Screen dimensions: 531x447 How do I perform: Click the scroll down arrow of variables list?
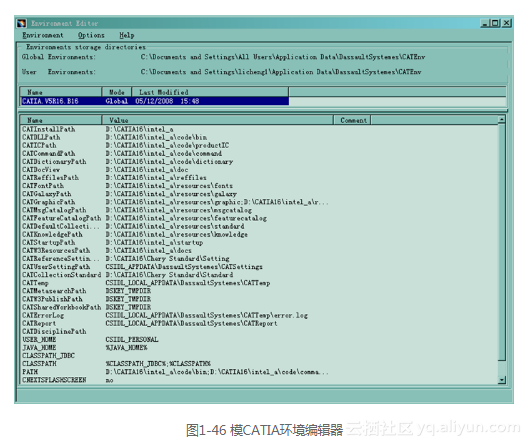[502, 380]
